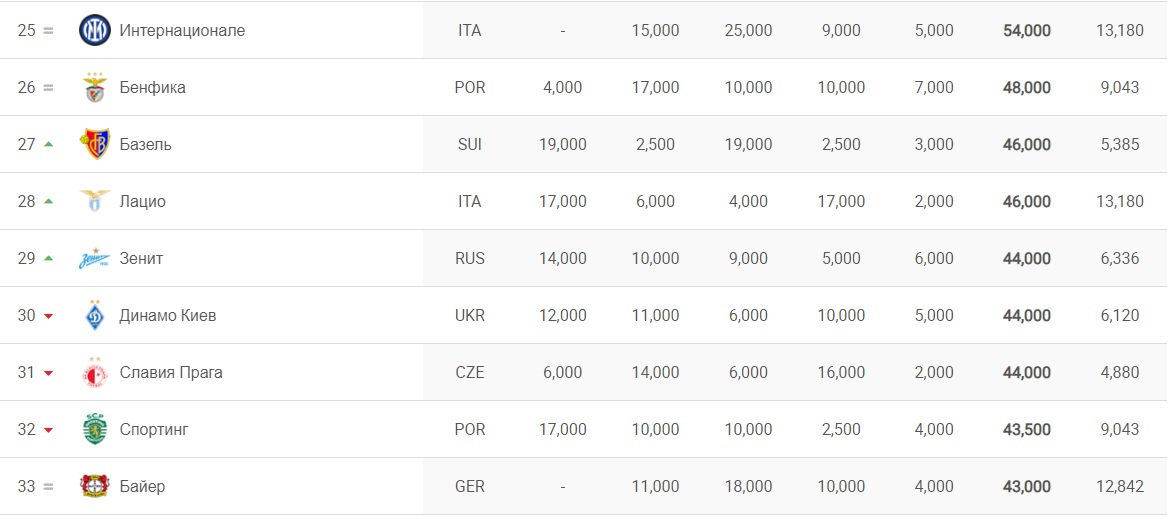Open the Бенфика team link

pos(152,88)
